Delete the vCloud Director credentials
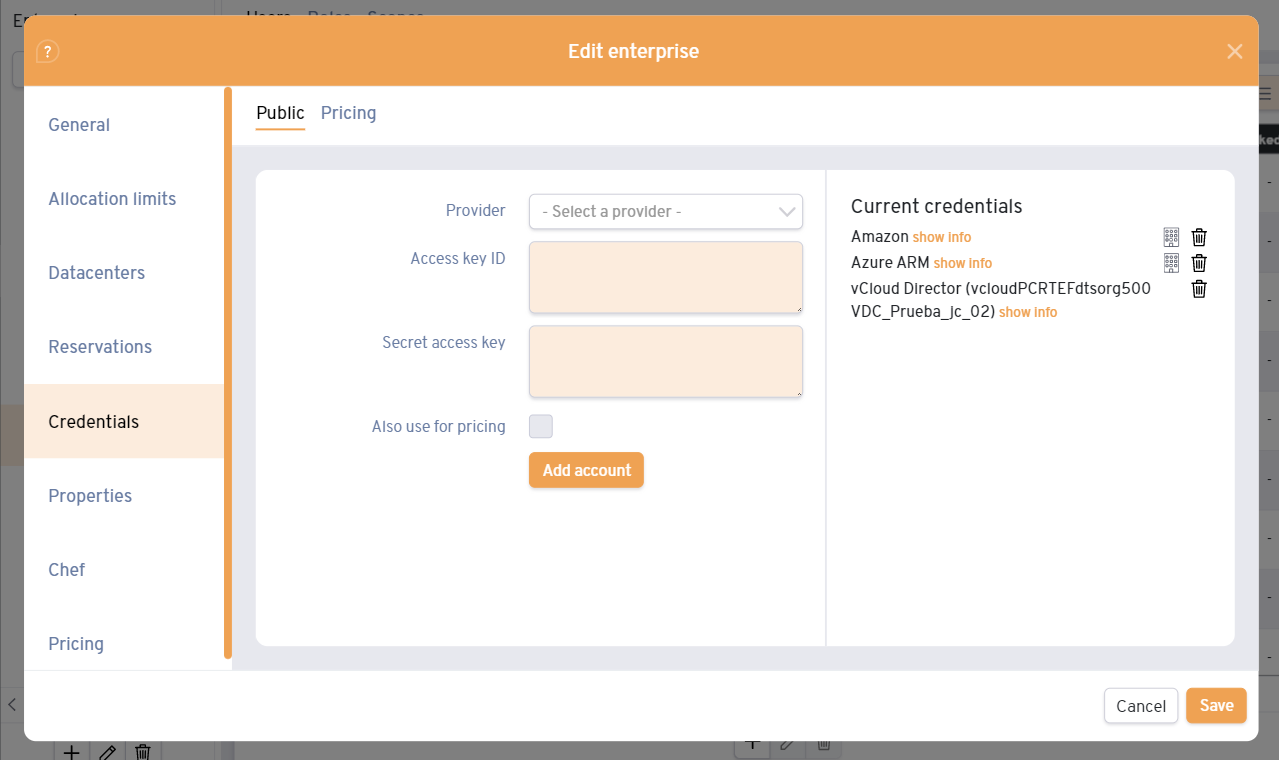This screenshot has width=1279, height=760. (1199, 289)
